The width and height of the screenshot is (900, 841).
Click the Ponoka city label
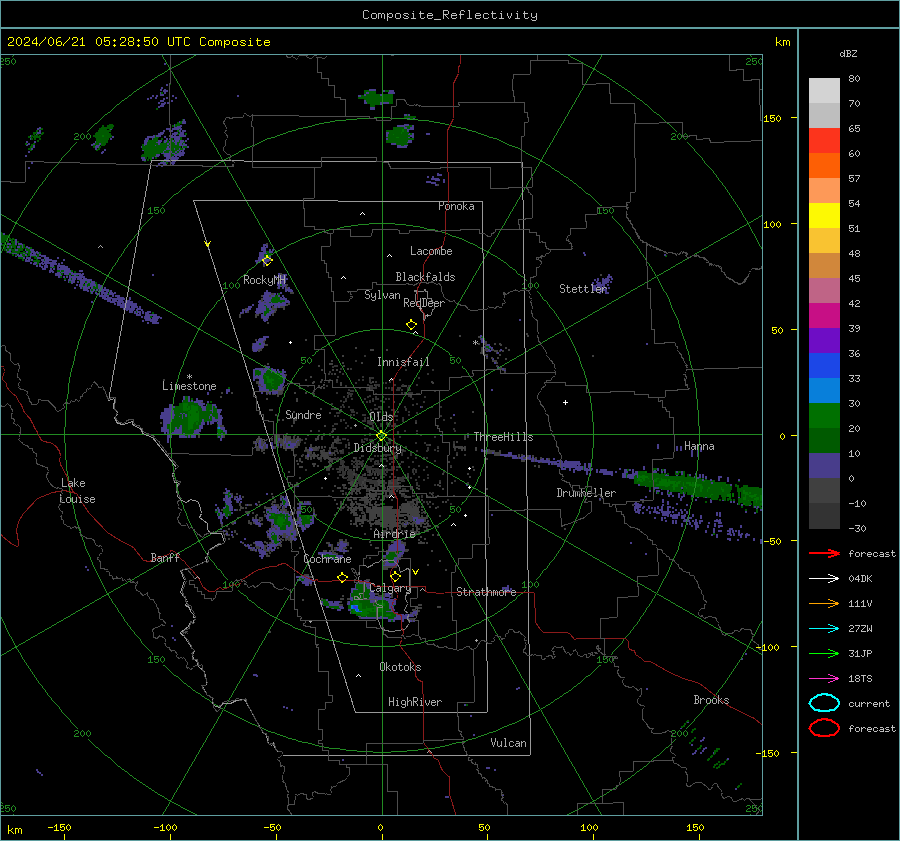tap(456, 206)
